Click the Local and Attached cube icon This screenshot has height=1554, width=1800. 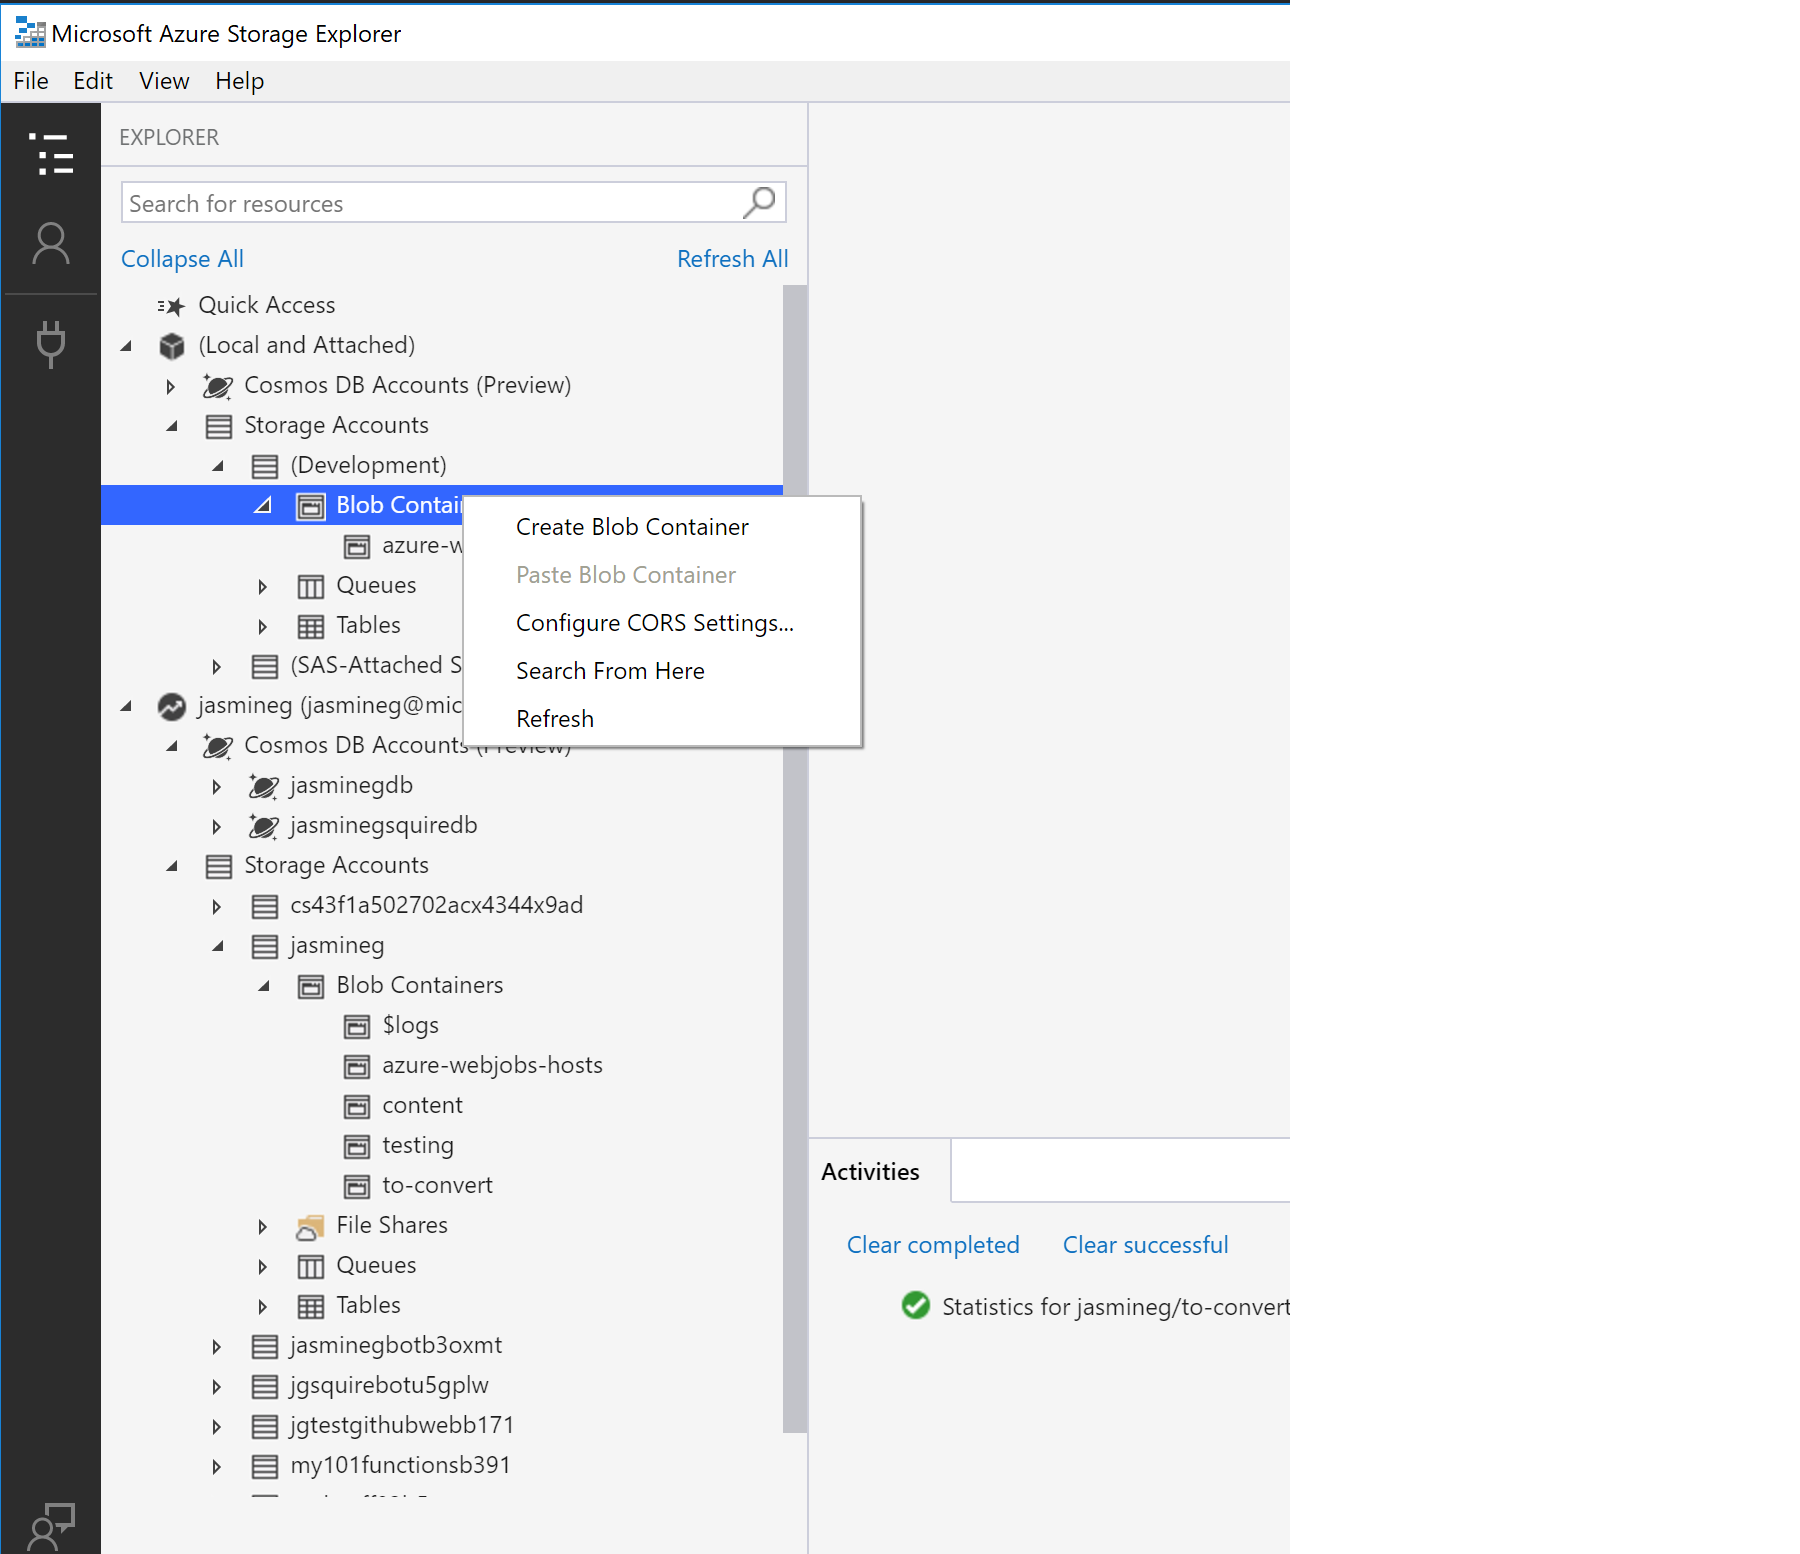(x=172, y=346)
